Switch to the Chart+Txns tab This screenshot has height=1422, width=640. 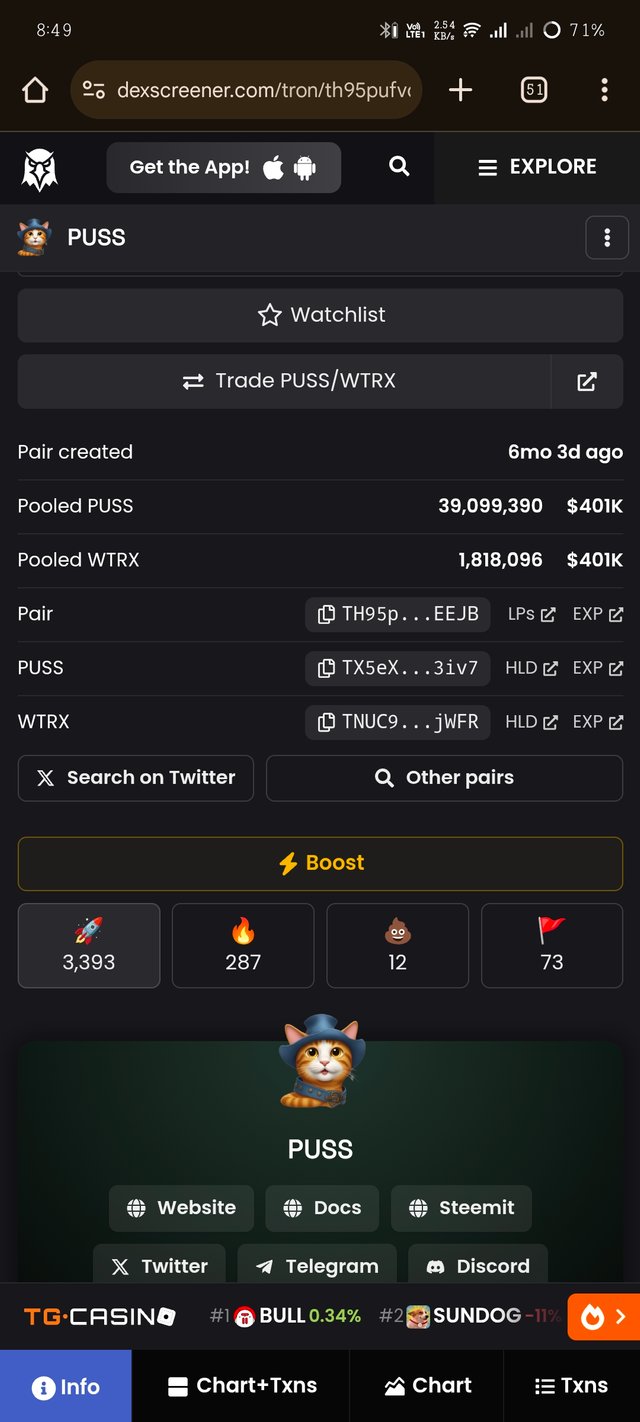(x=241, y=1385)
